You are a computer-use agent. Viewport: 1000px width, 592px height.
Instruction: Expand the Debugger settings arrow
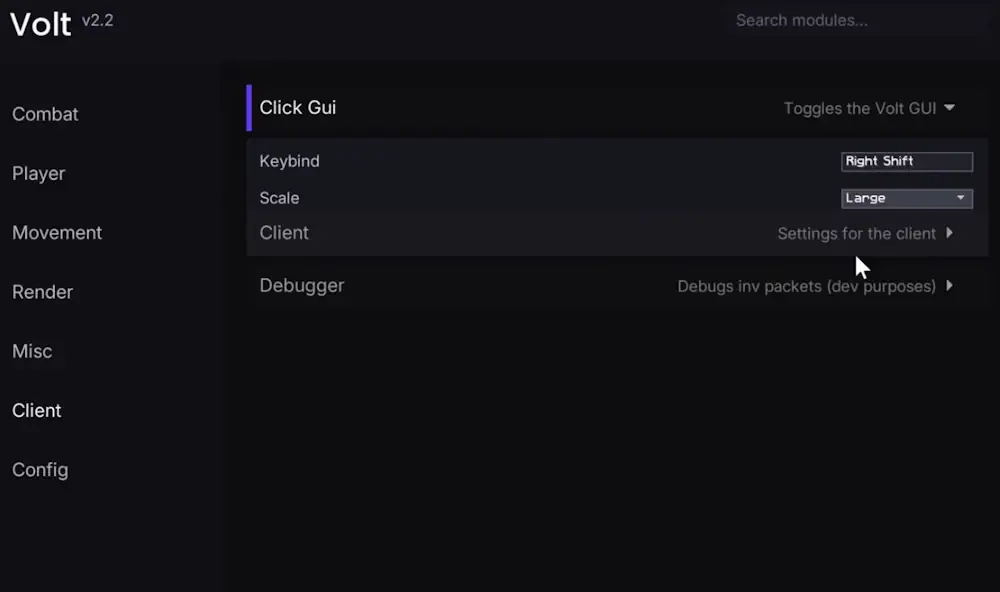point(949,286)
